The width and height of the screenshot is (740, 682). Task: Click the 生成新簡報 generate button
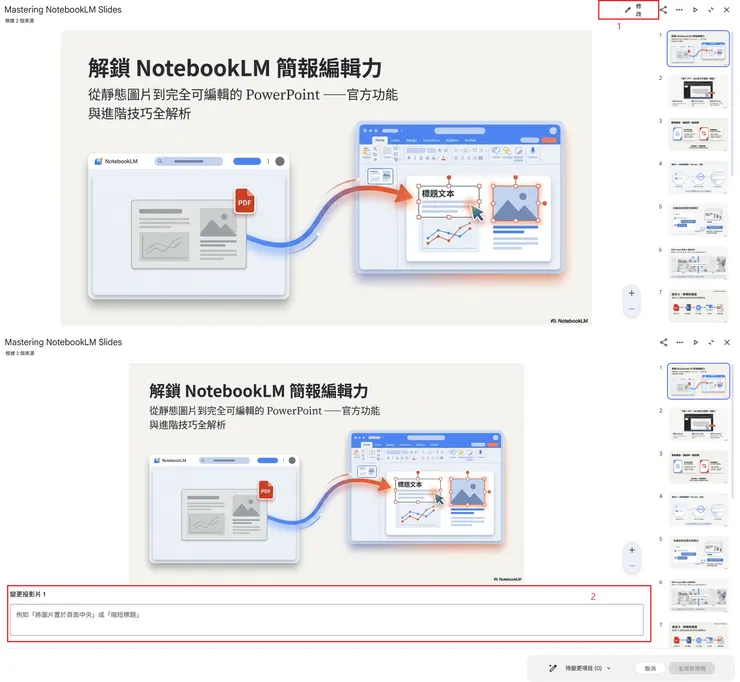pos(692,668)
